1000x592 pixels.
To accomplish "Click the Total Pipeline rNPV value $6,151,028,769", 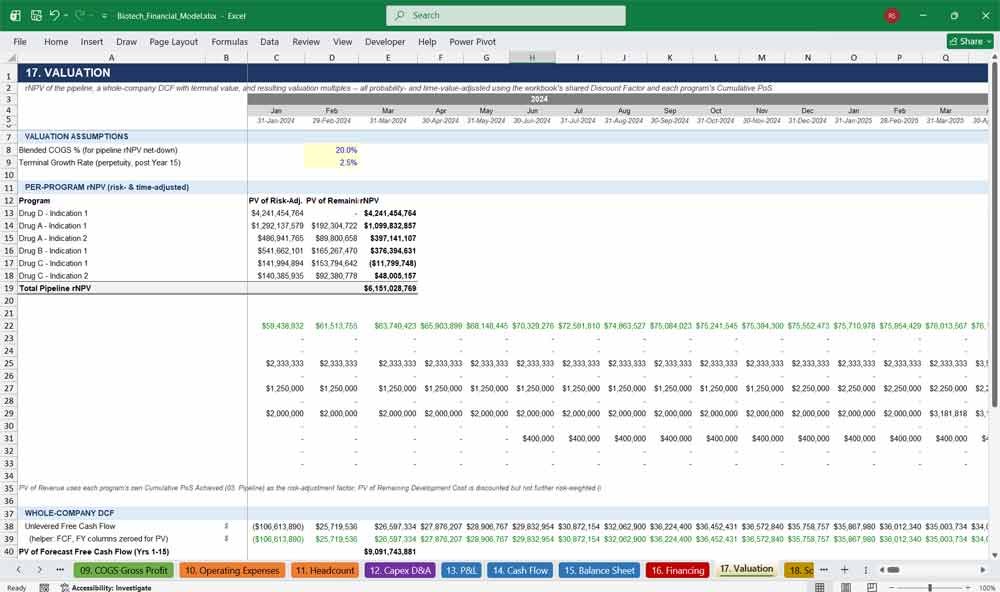I will [388, 288].
